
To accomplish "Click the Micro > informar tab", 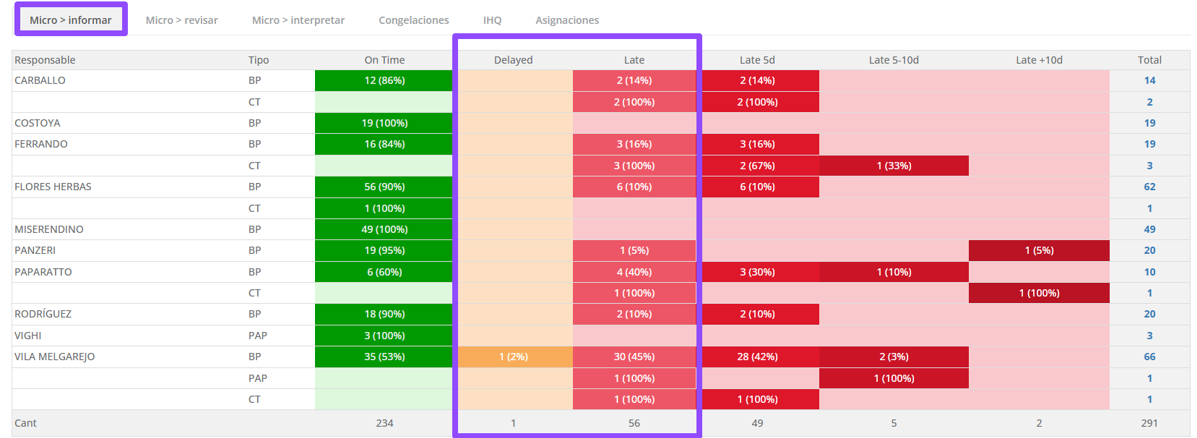I will pos(70,20).
